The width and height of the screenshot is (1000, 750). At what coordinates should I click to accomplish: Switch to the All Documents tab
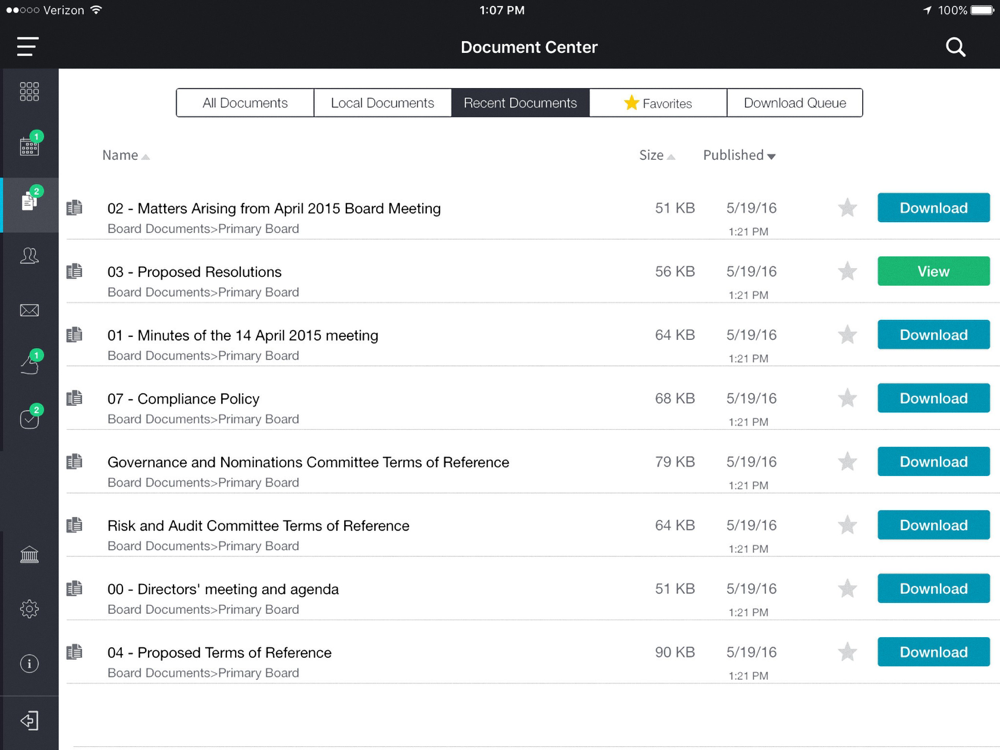245,103
